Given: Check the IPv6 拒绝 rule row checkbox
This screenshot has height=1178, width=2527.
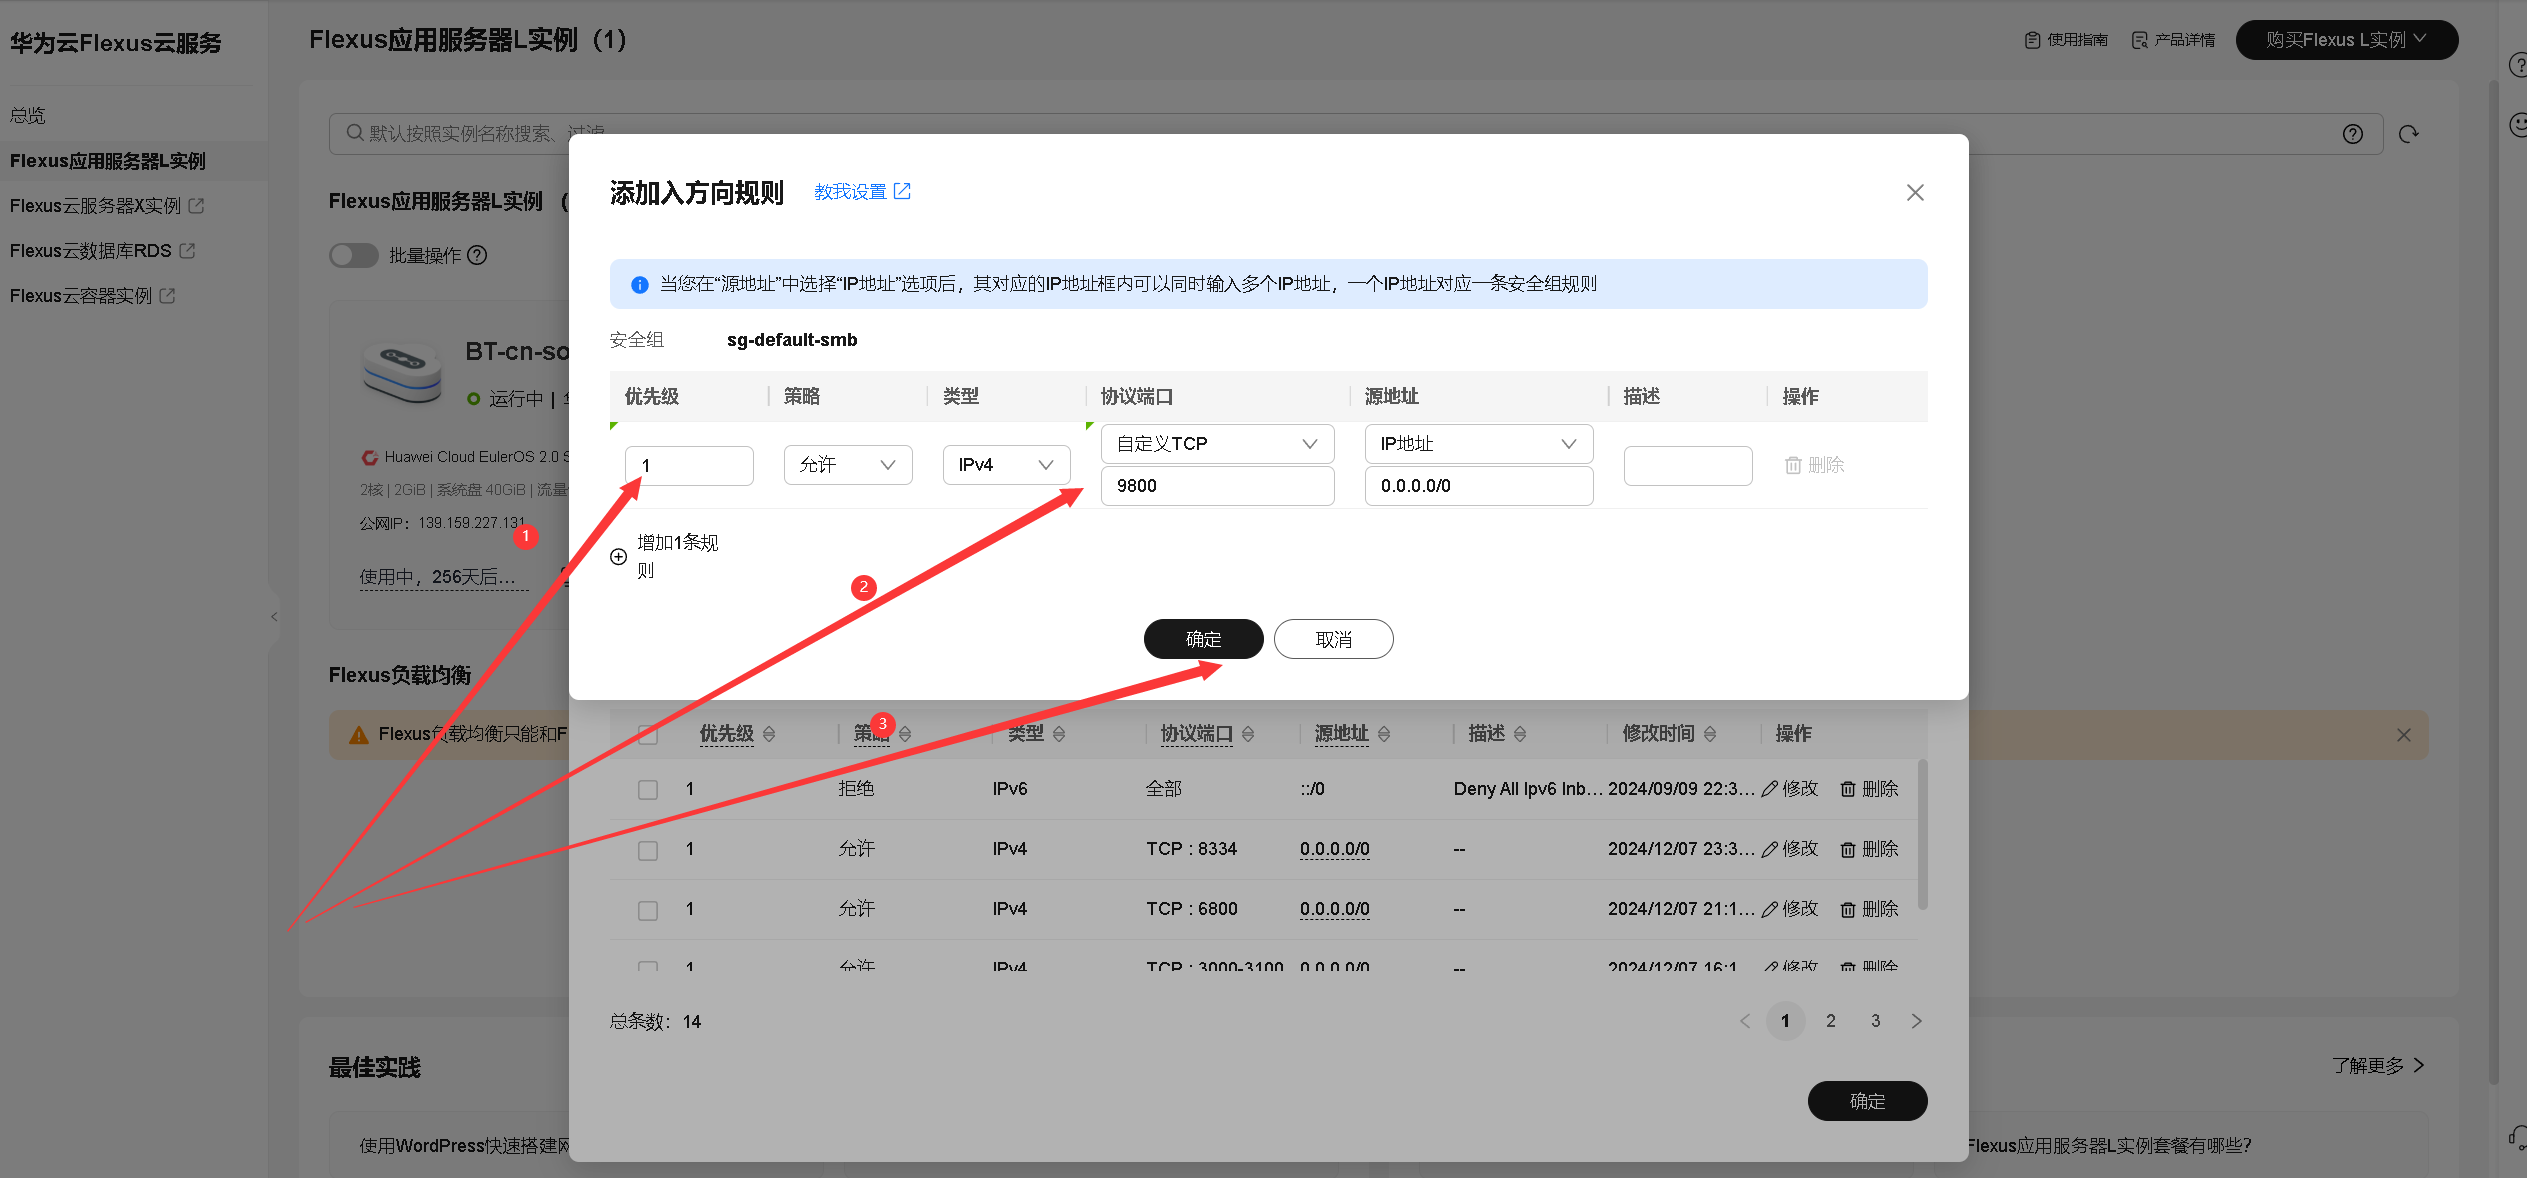Looking at the screenshot, I should coord(648,789).
